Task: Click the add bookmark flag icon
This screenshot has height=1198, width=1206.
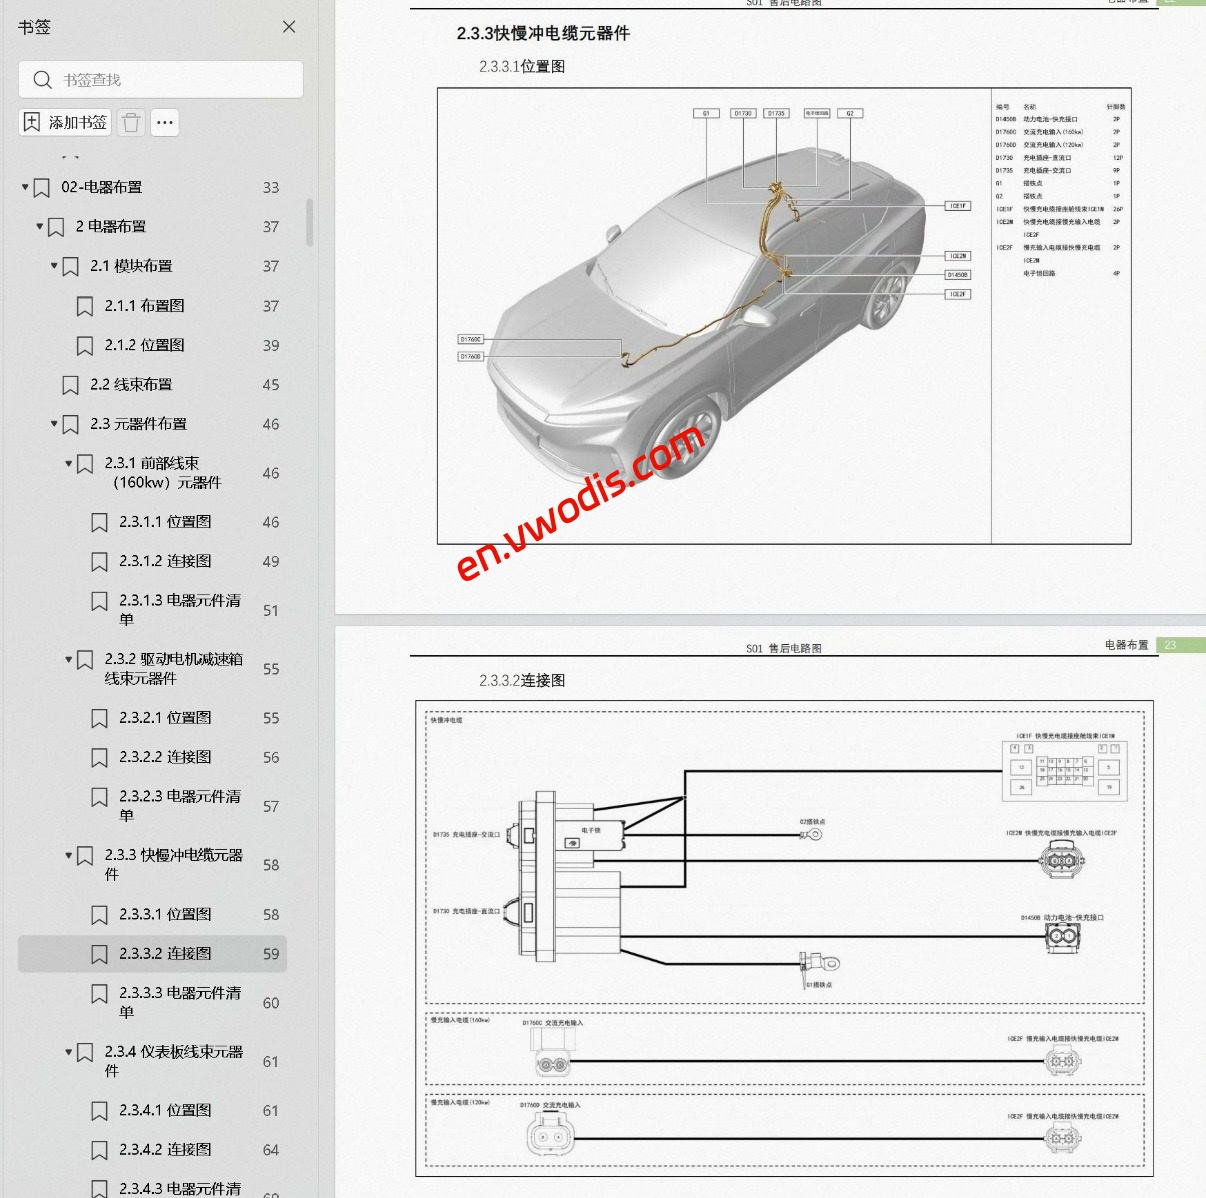Action: click(x=31, y=122)
